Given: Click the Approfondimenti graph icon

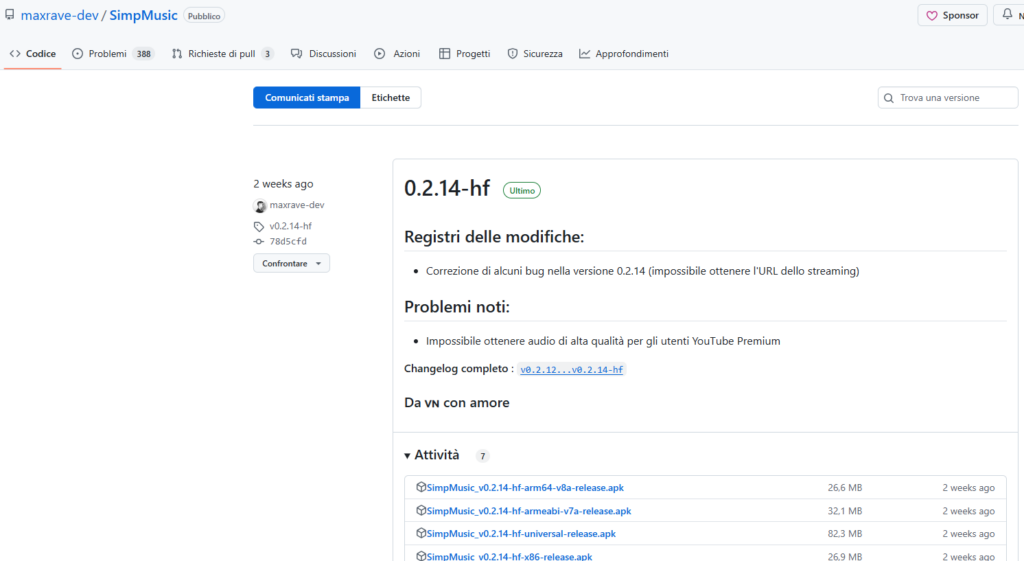Looking at the screenshot, I should click(584, 54).
